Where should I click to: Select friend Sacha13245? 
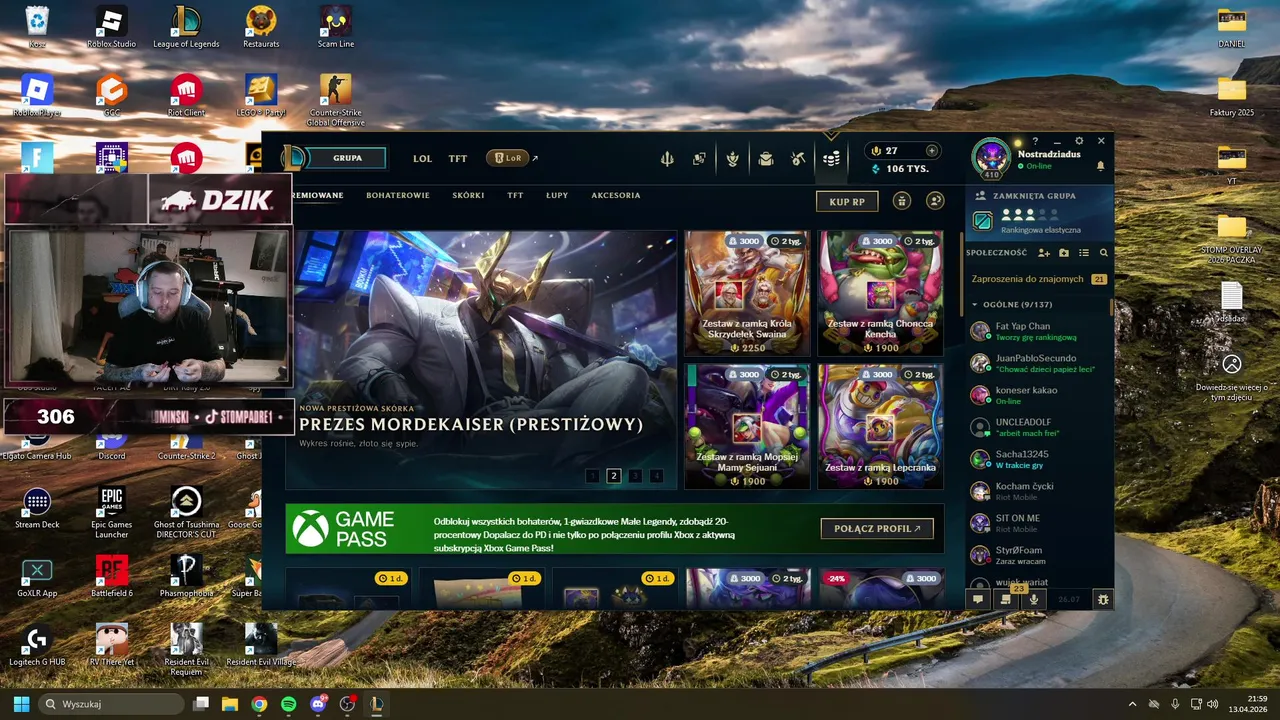click(x=1039, y=459)
